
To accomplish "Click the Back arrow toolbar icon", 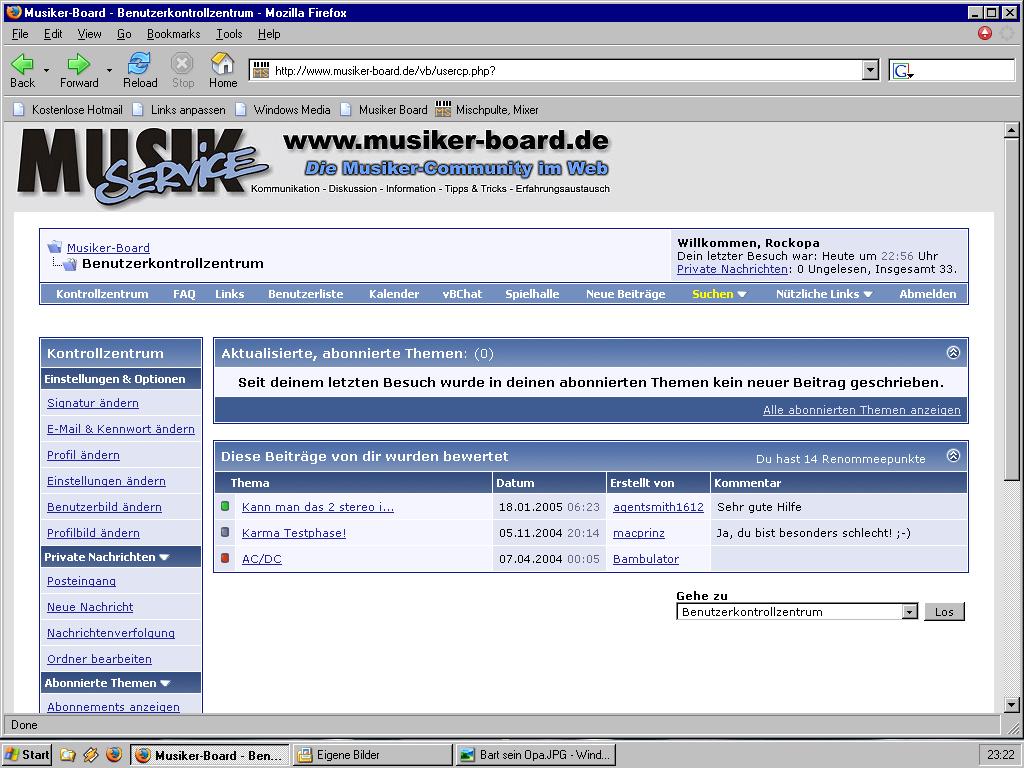I will click(22, 64).
